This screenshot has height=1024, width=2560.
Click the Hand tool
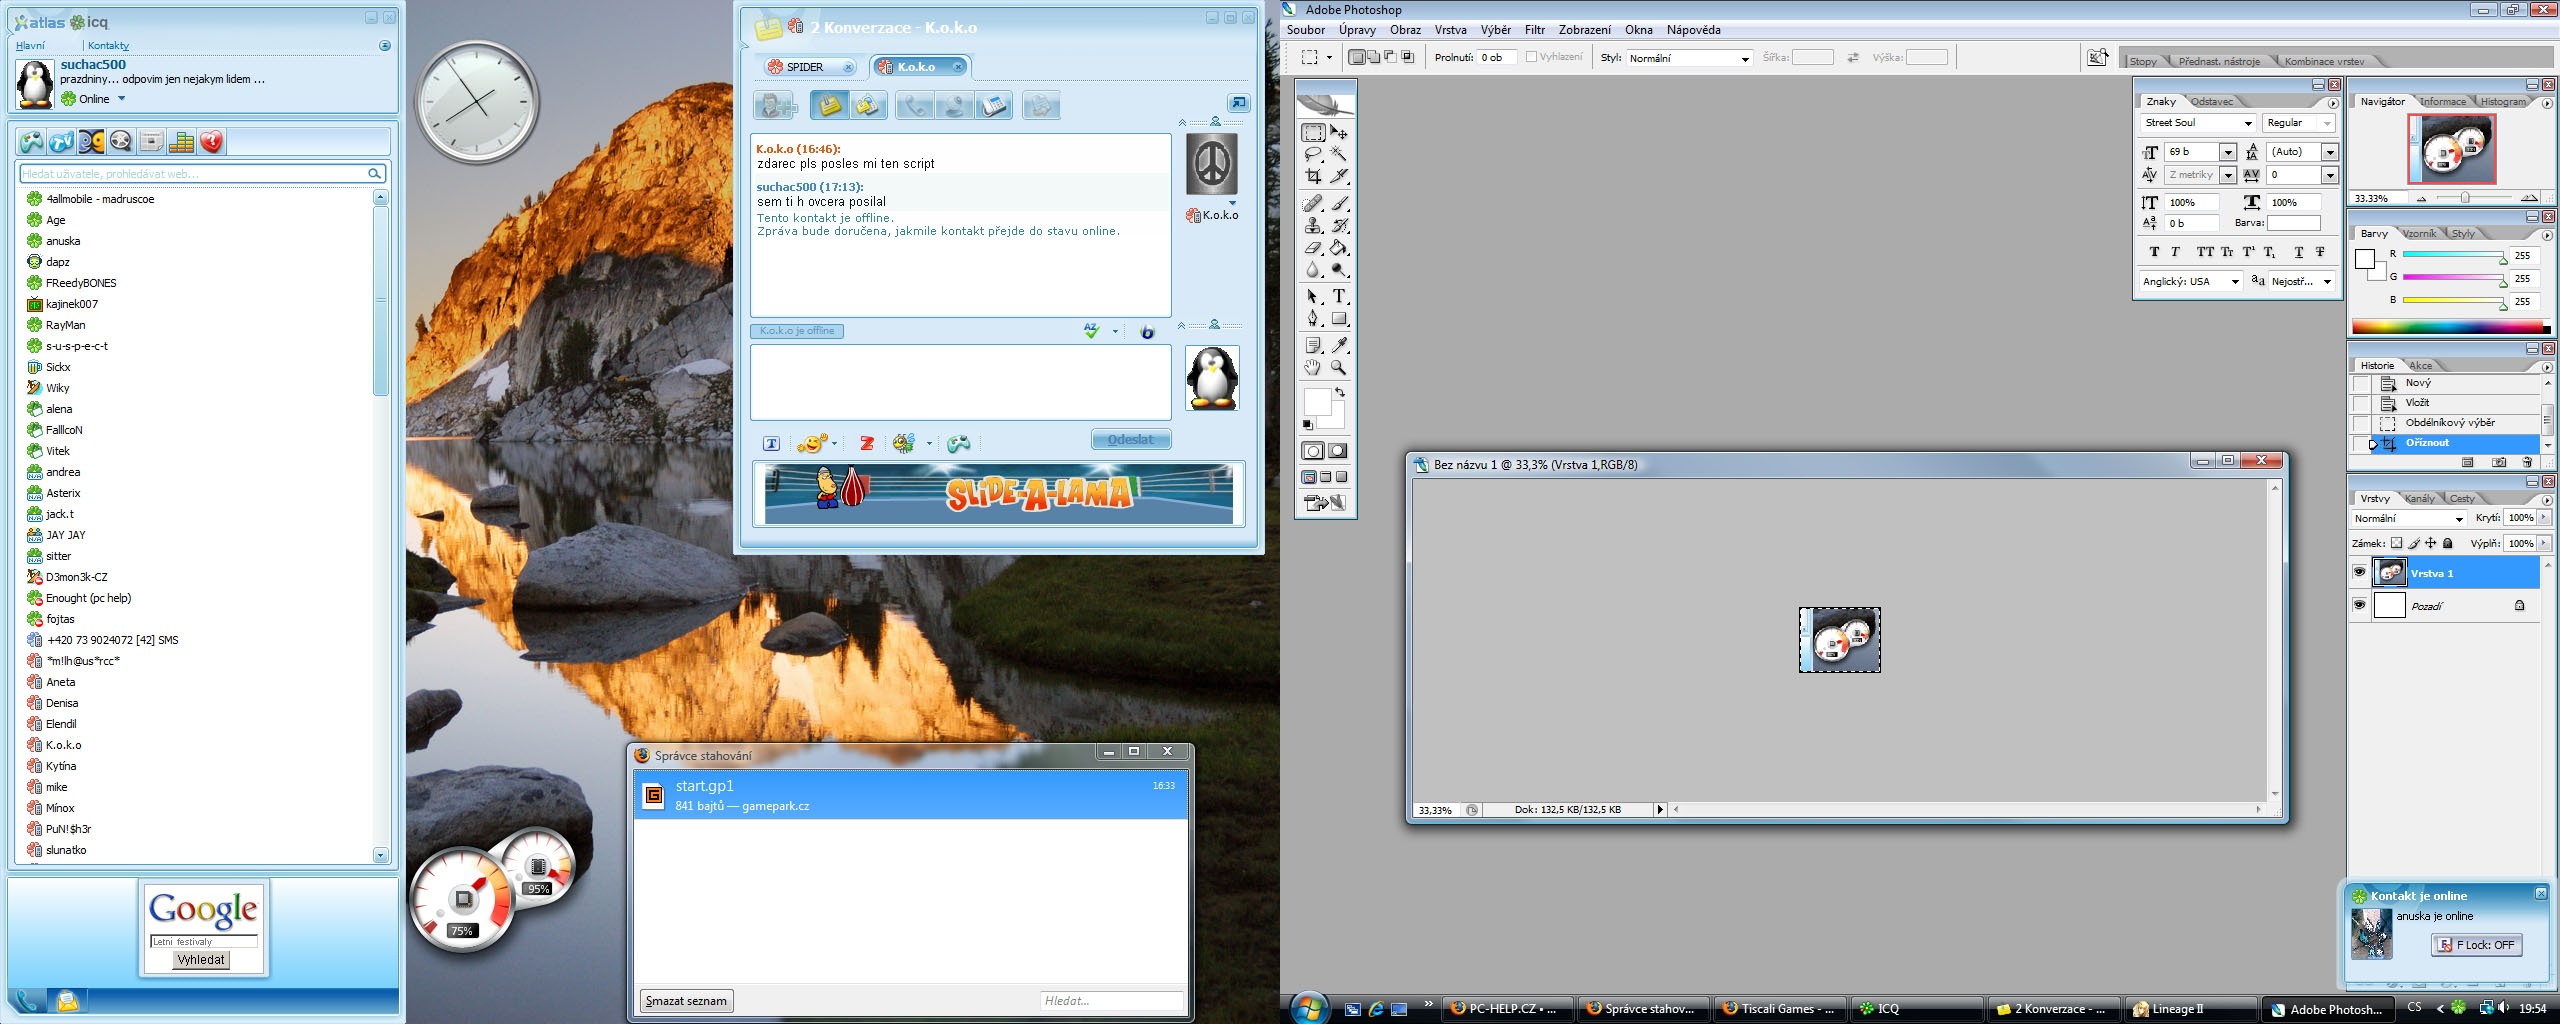1313,368
